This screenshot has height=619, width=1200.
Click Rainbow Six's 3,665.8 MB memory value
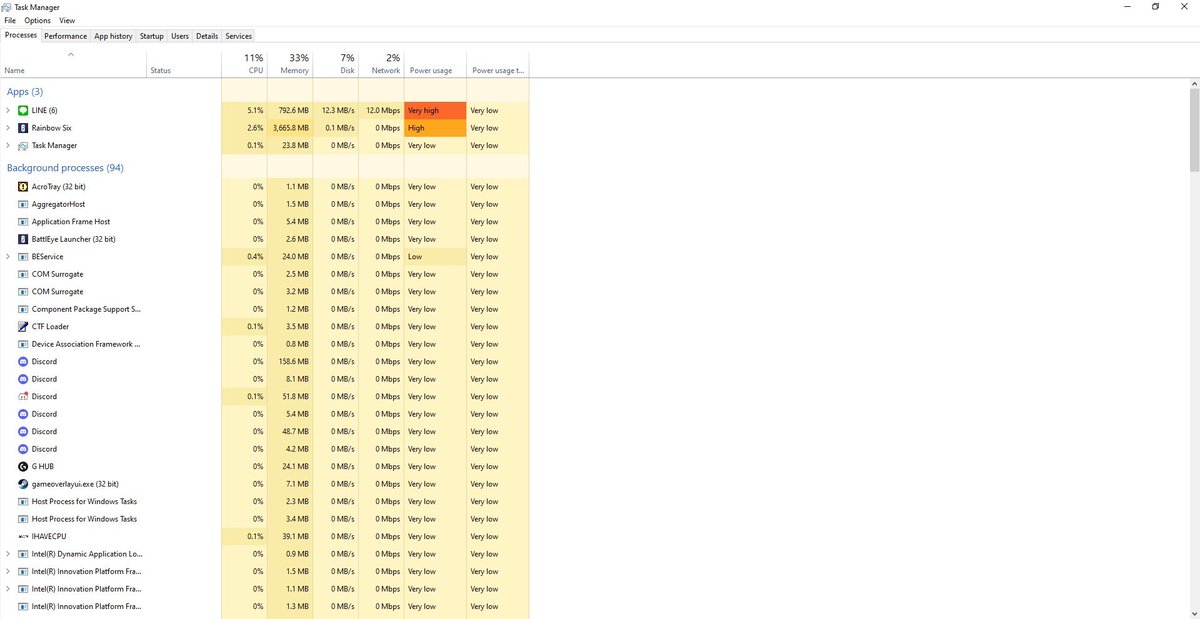pos(291,128)
